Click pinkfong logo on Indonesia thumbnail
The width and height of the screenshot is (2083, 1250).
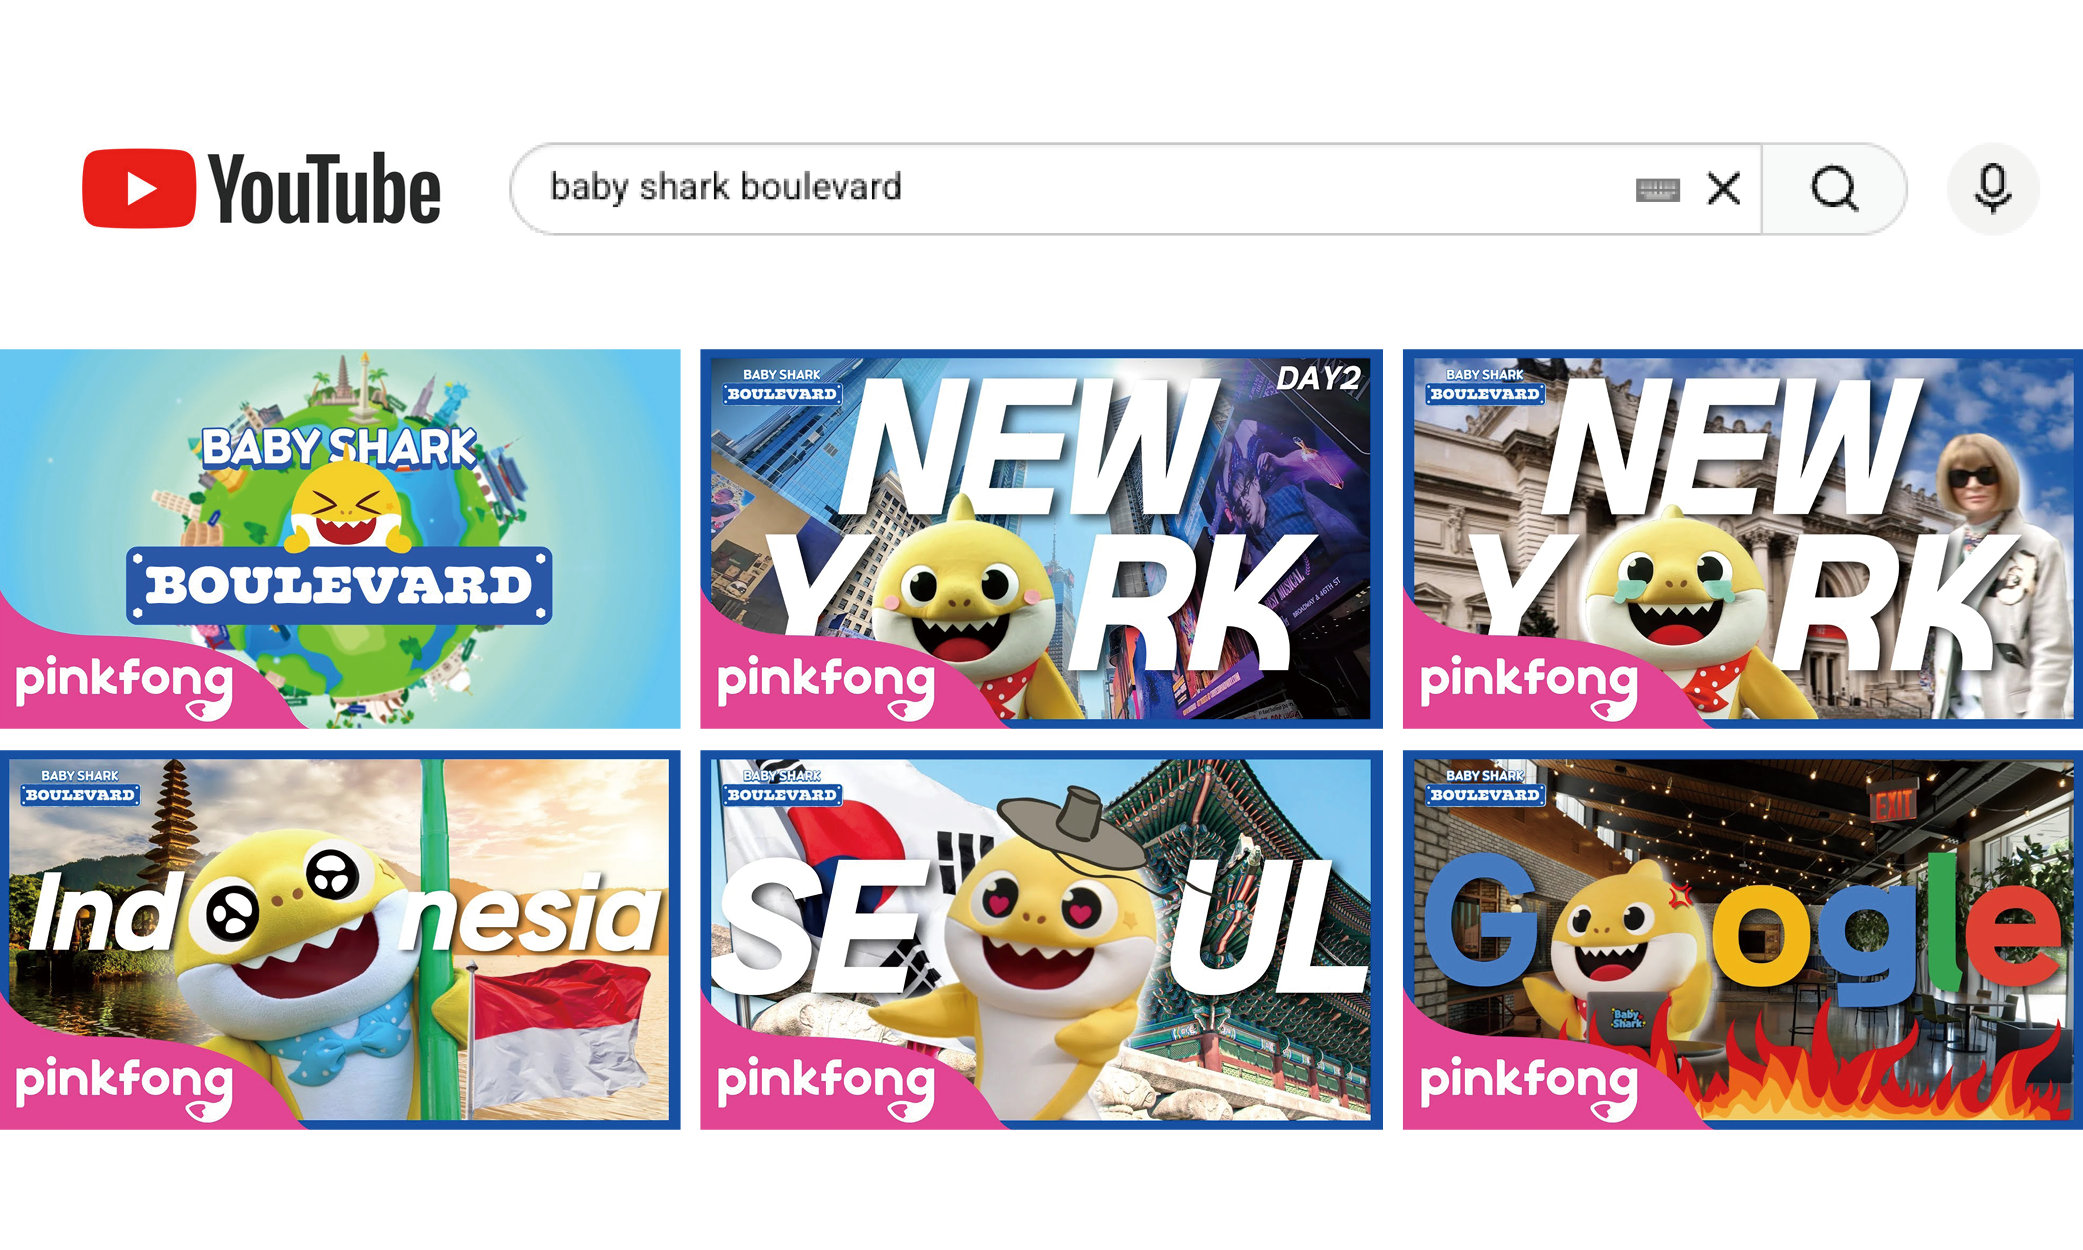tap(124, 1083)
